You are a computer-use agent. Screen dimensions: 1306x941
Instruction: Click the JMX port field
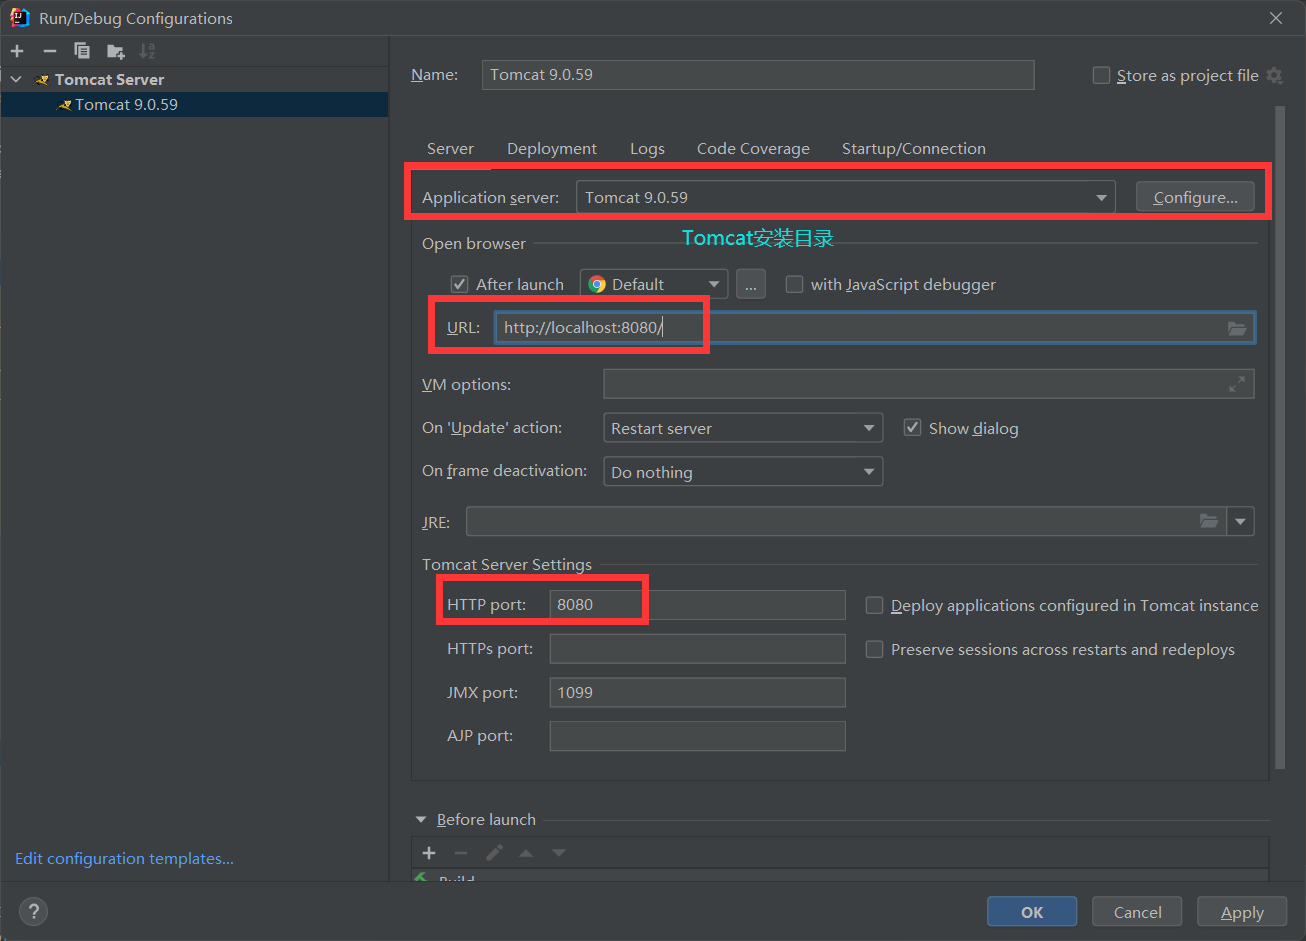point(697,692)
